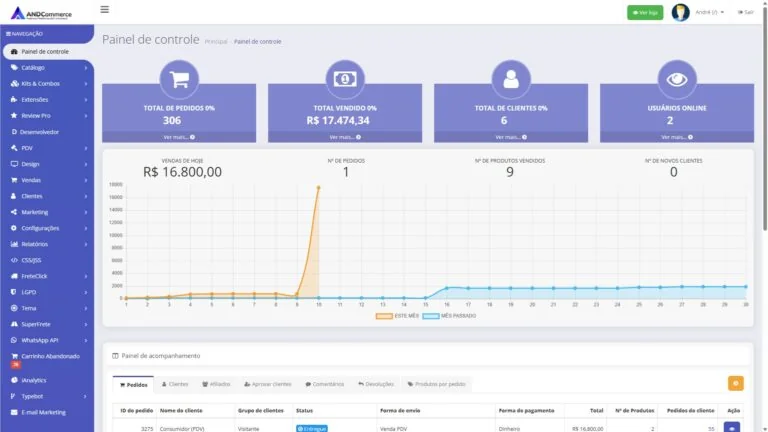Click the user avatar picture
This screenshot has height=432, width=768.
680,12
